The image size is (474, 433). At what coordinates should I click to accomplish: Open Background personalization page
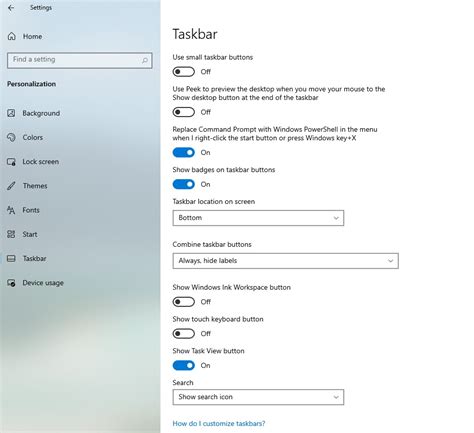(x=41, y=113)
